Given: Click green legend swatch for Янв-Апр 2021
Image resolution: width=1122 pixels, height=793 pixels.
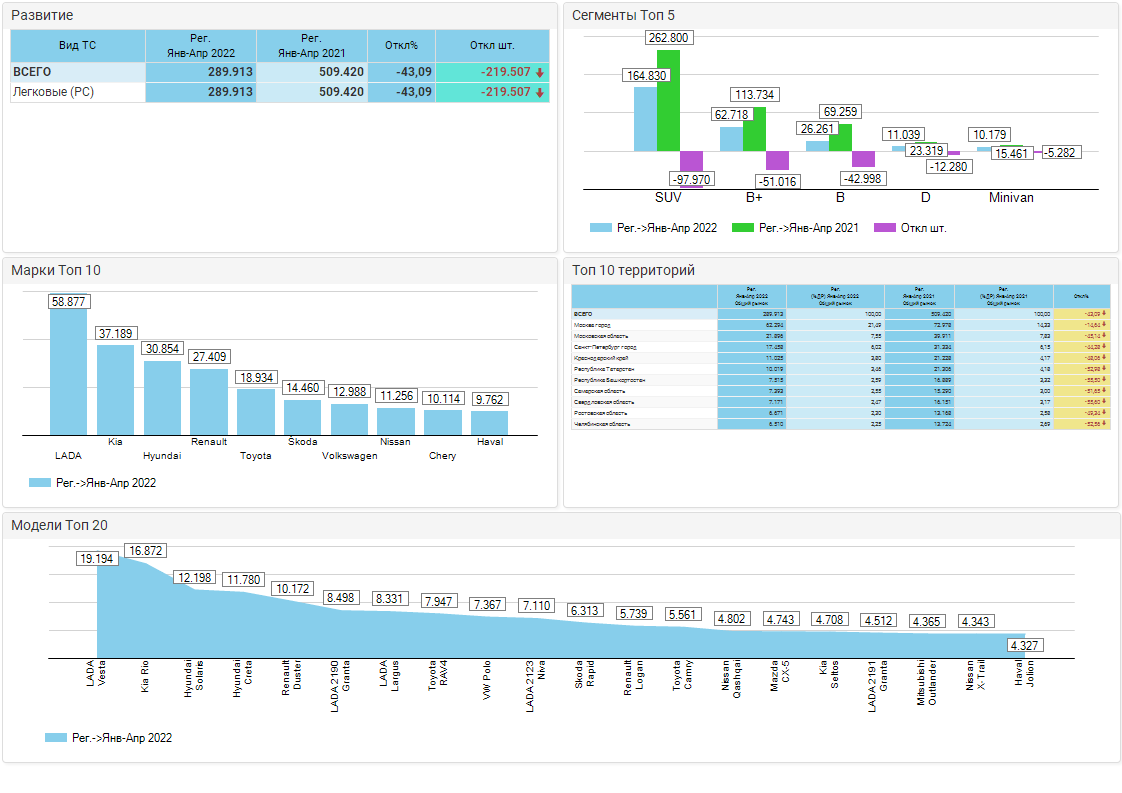Looking at the screenshot, I should [742, 228].
